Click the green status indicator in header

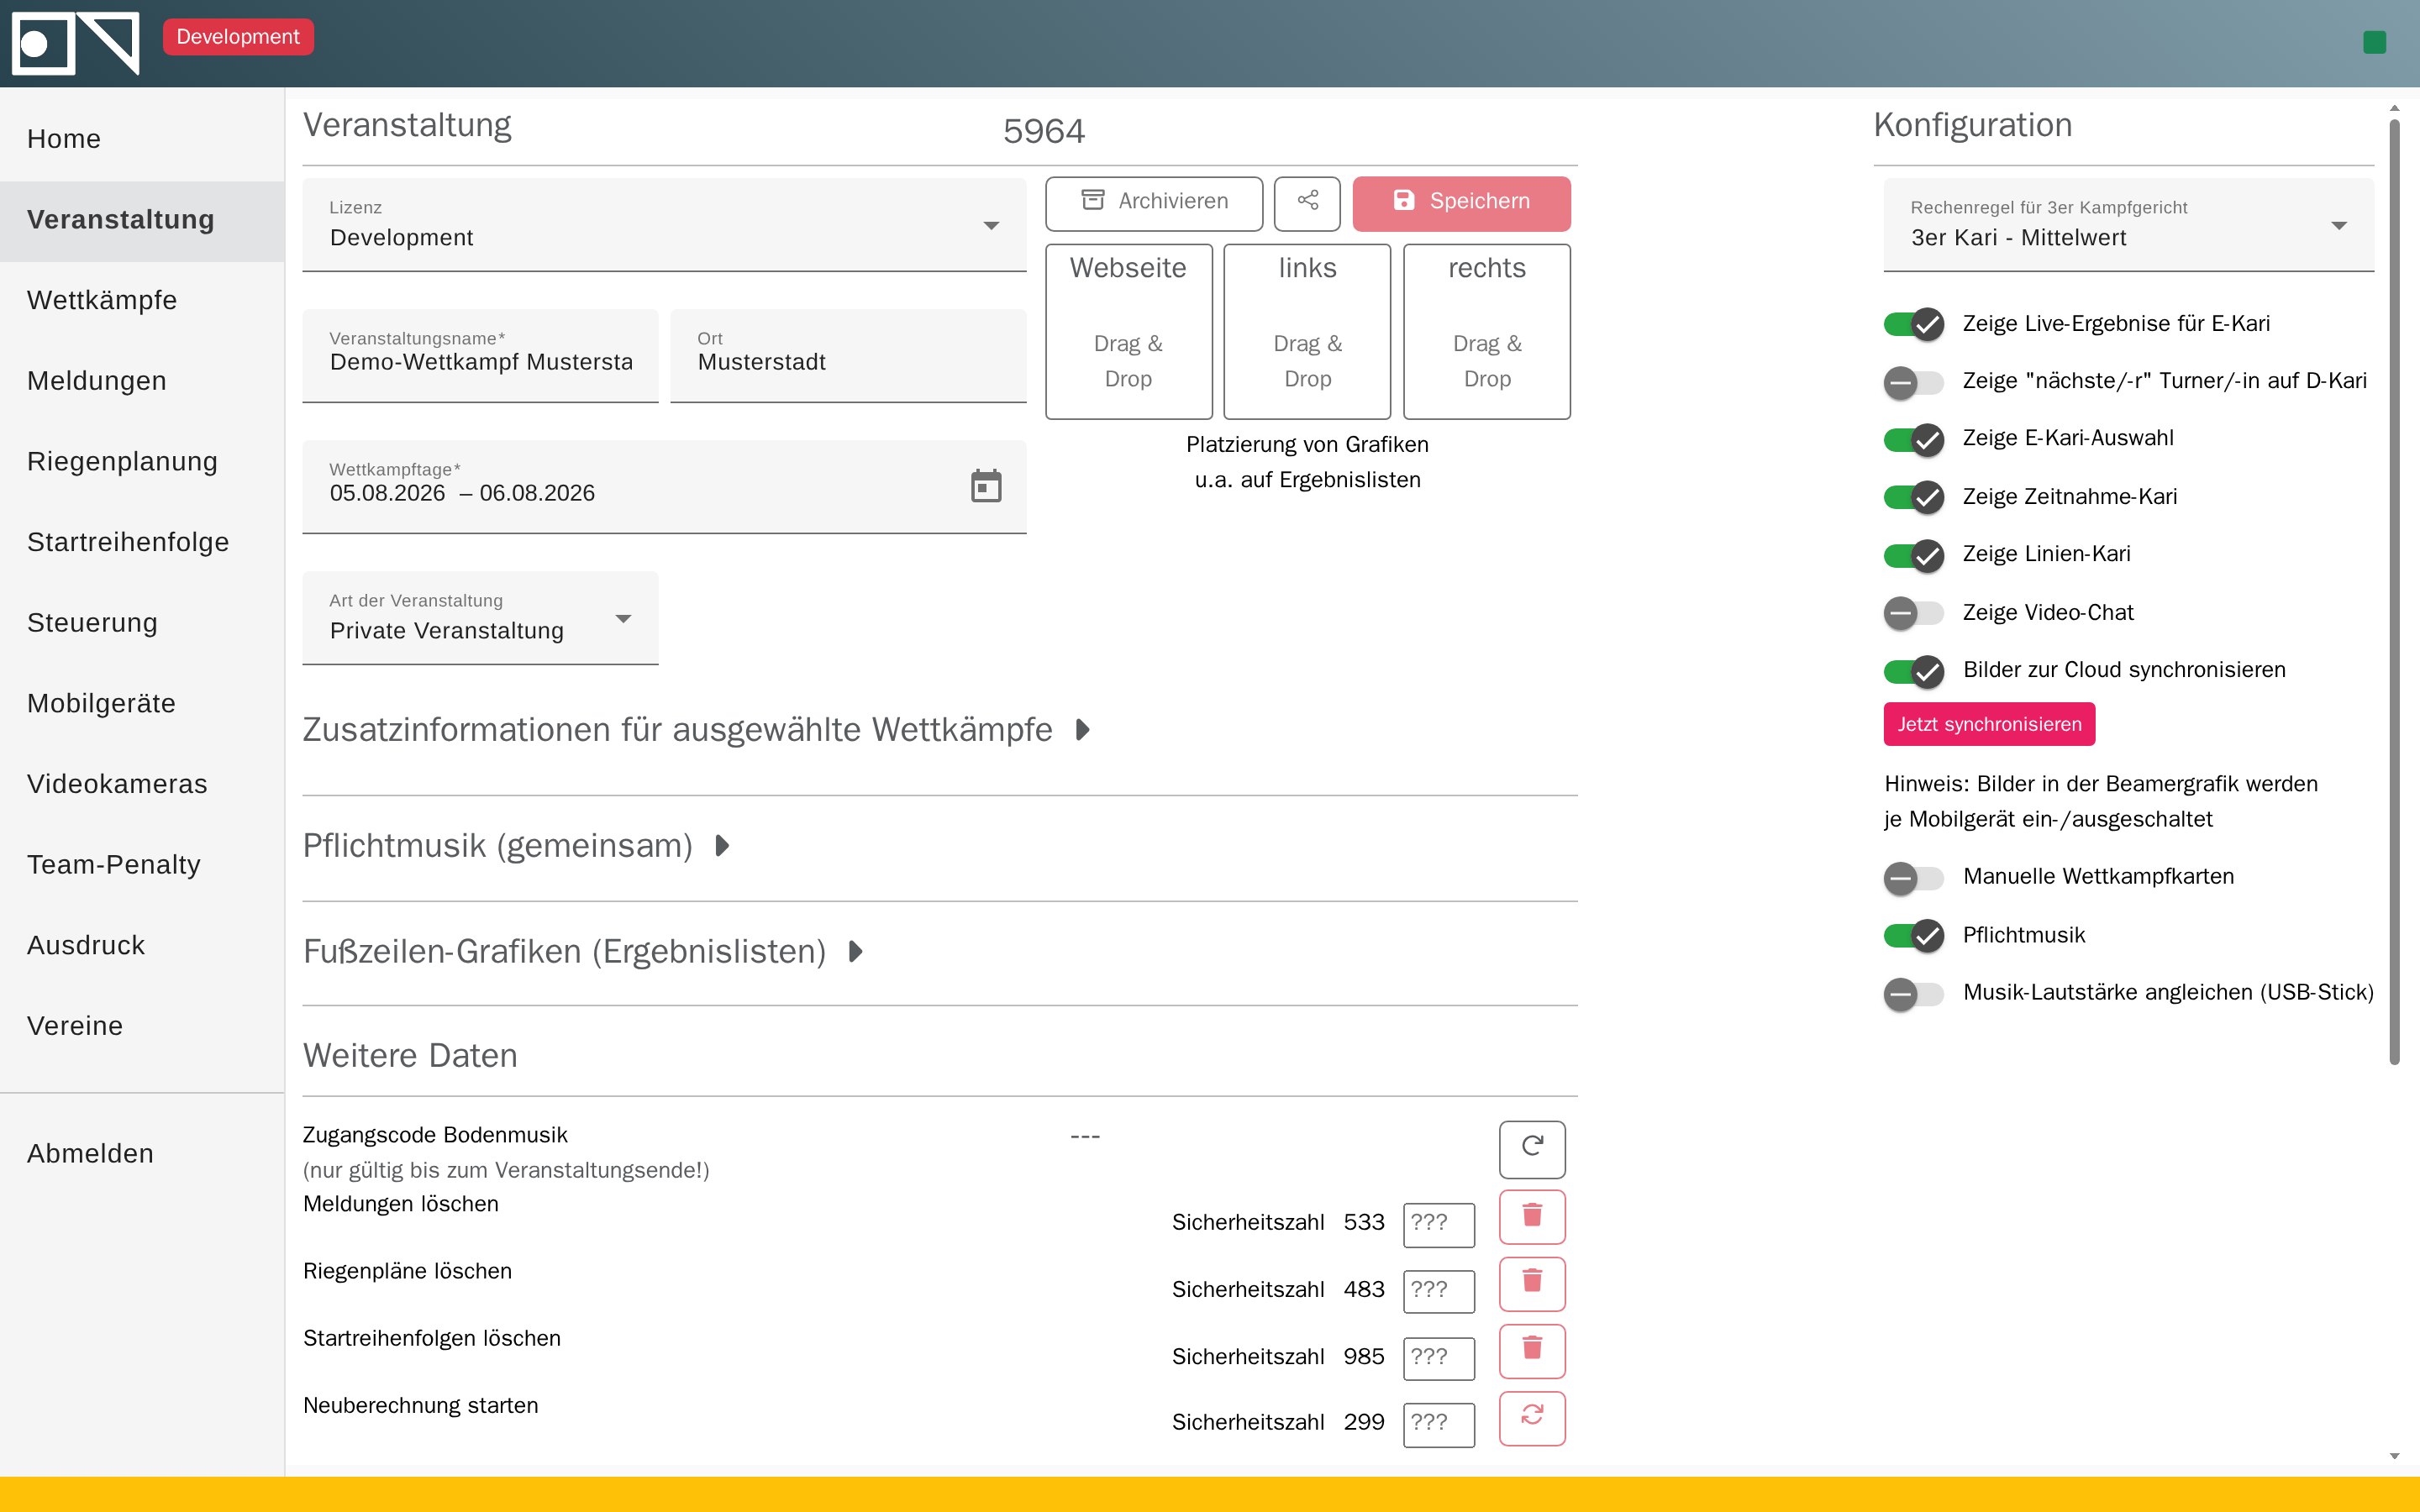(x=2374, y=42)
